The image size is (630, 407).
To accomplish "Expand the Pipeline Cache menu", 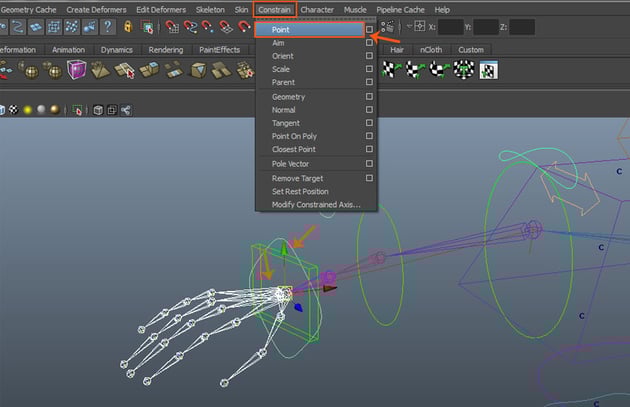I will [400, 9].
